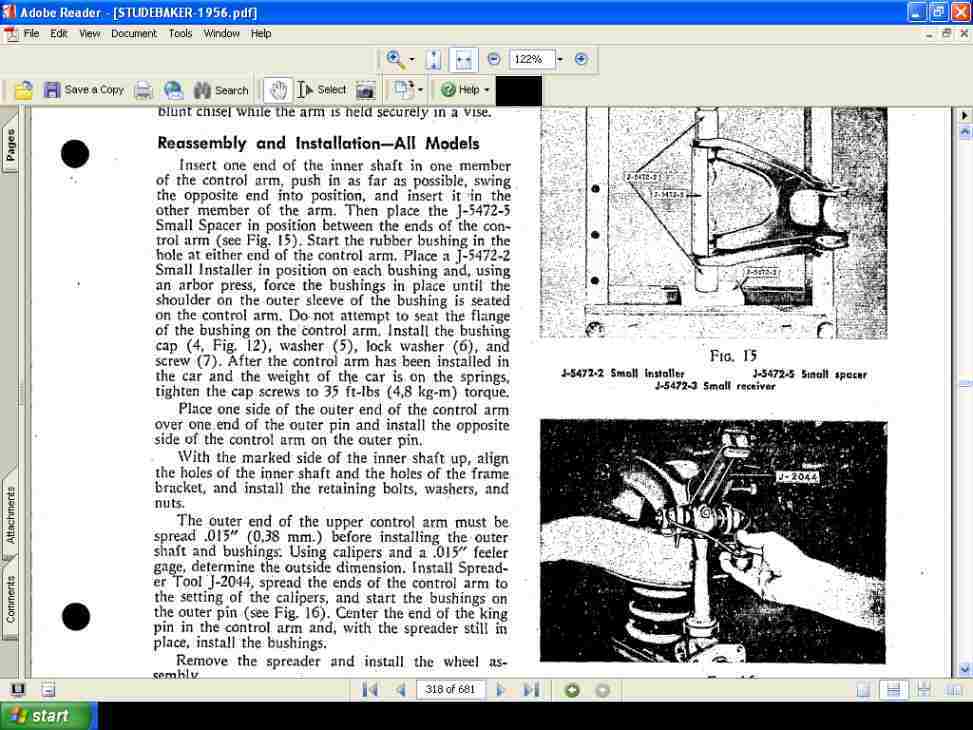Go to the next page
973x730 pixels.
click(x=501, y=690)
